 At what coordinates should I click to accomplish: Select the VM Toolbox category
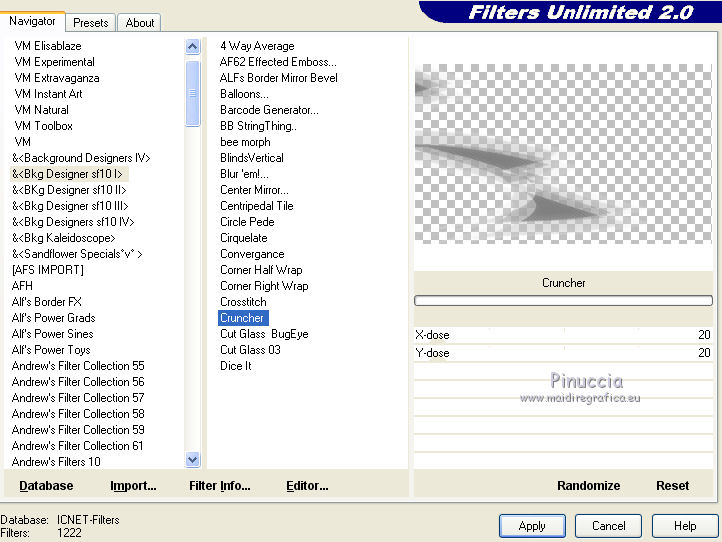43,126
